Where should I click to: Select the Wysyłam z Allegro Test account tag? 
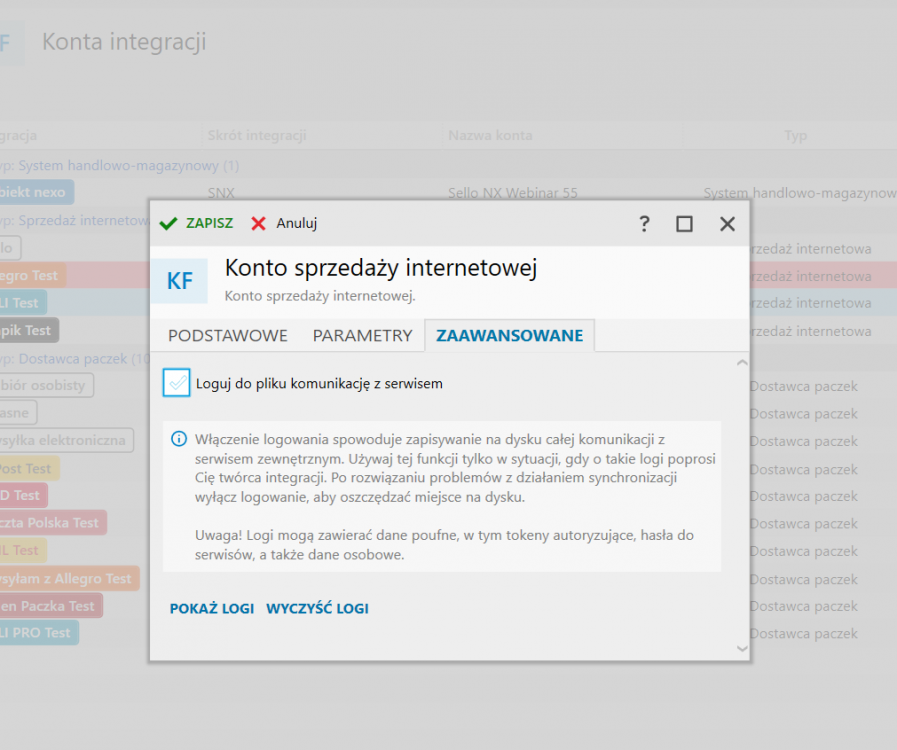pyautogui.click(x=66, y=578)
